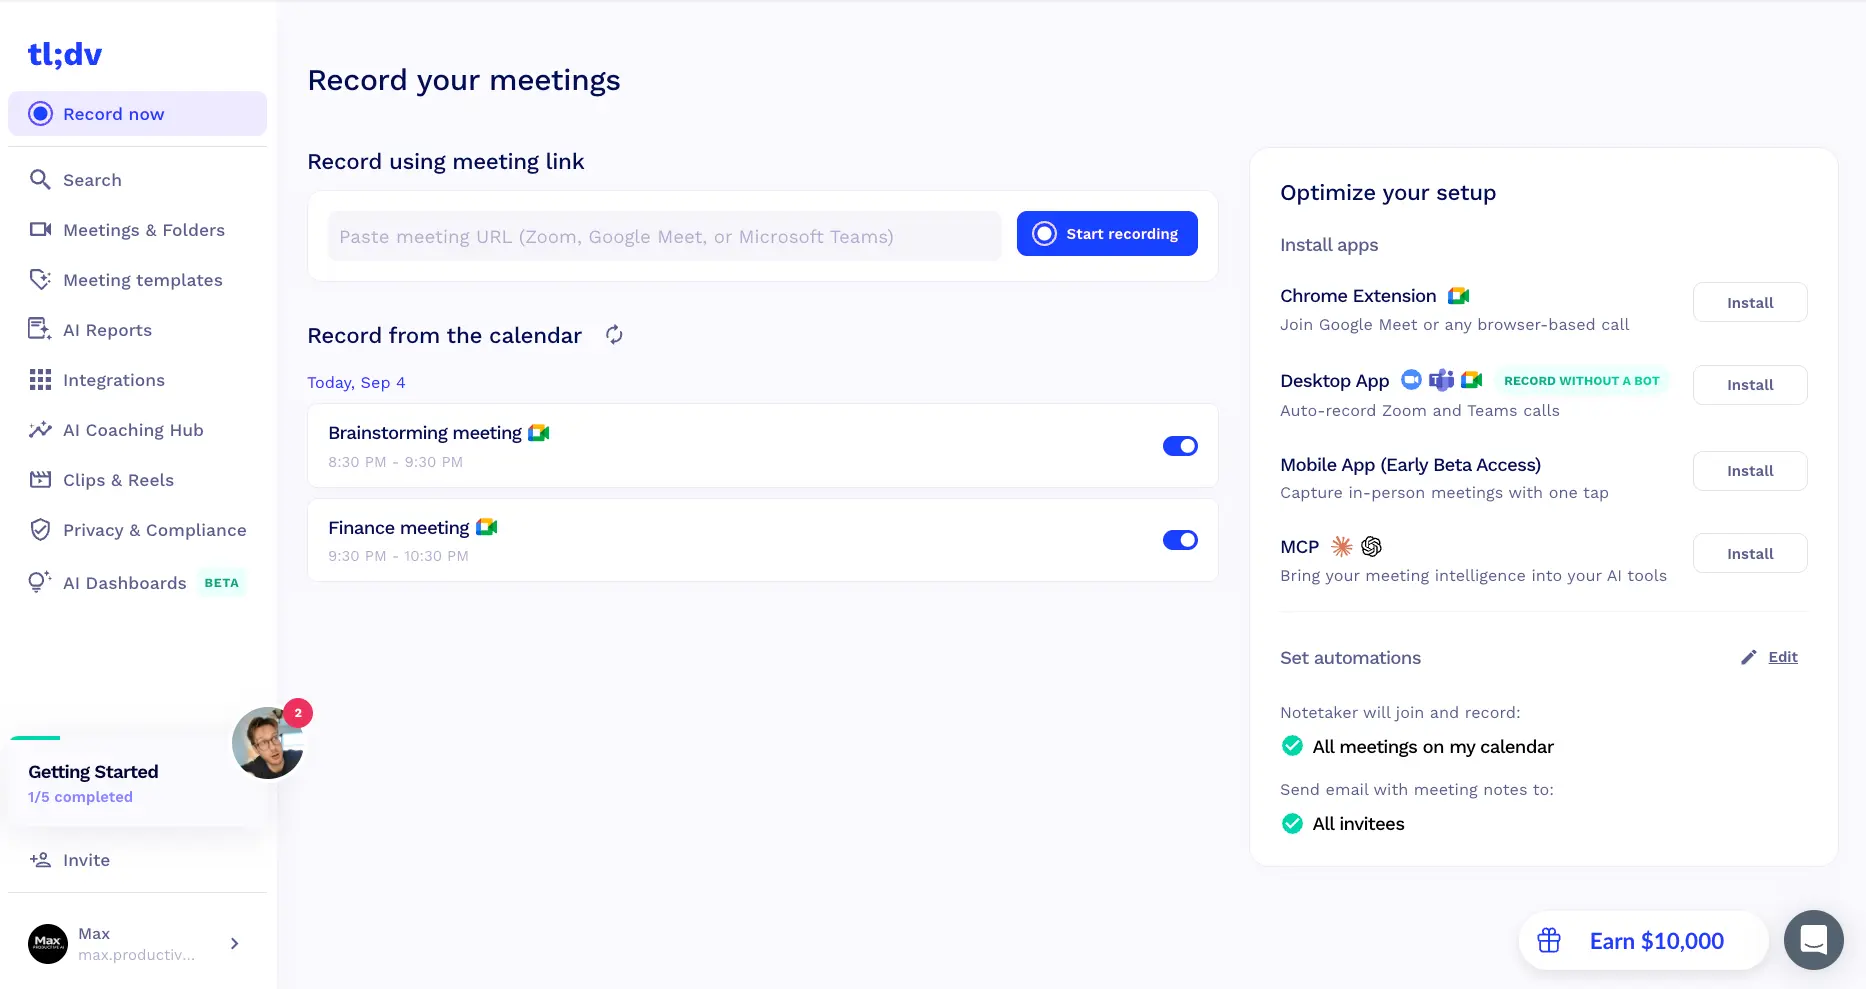This screenshot has height=989, width=1866.
Task: Click the AI Coaching Hub chart icon
Action: coord(40,430)
